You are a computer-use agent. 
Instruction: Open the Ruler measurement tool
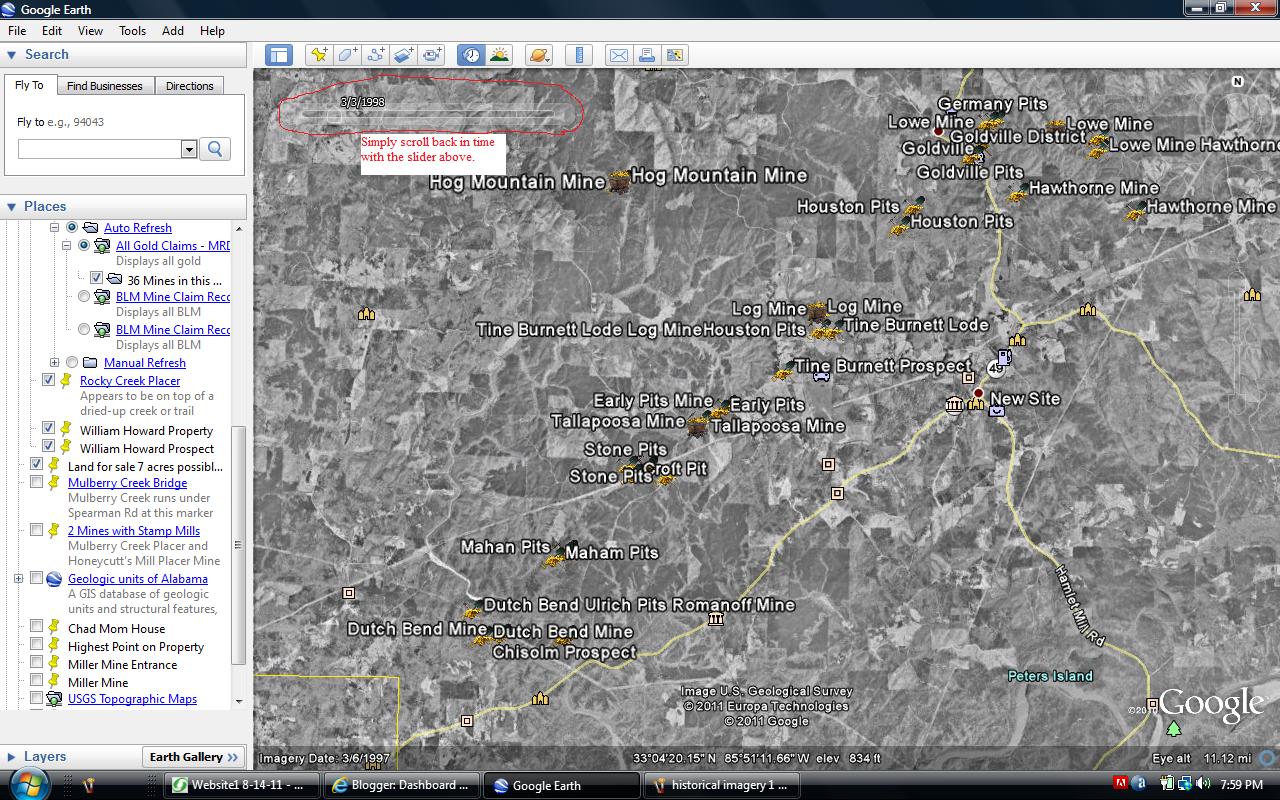579,55
